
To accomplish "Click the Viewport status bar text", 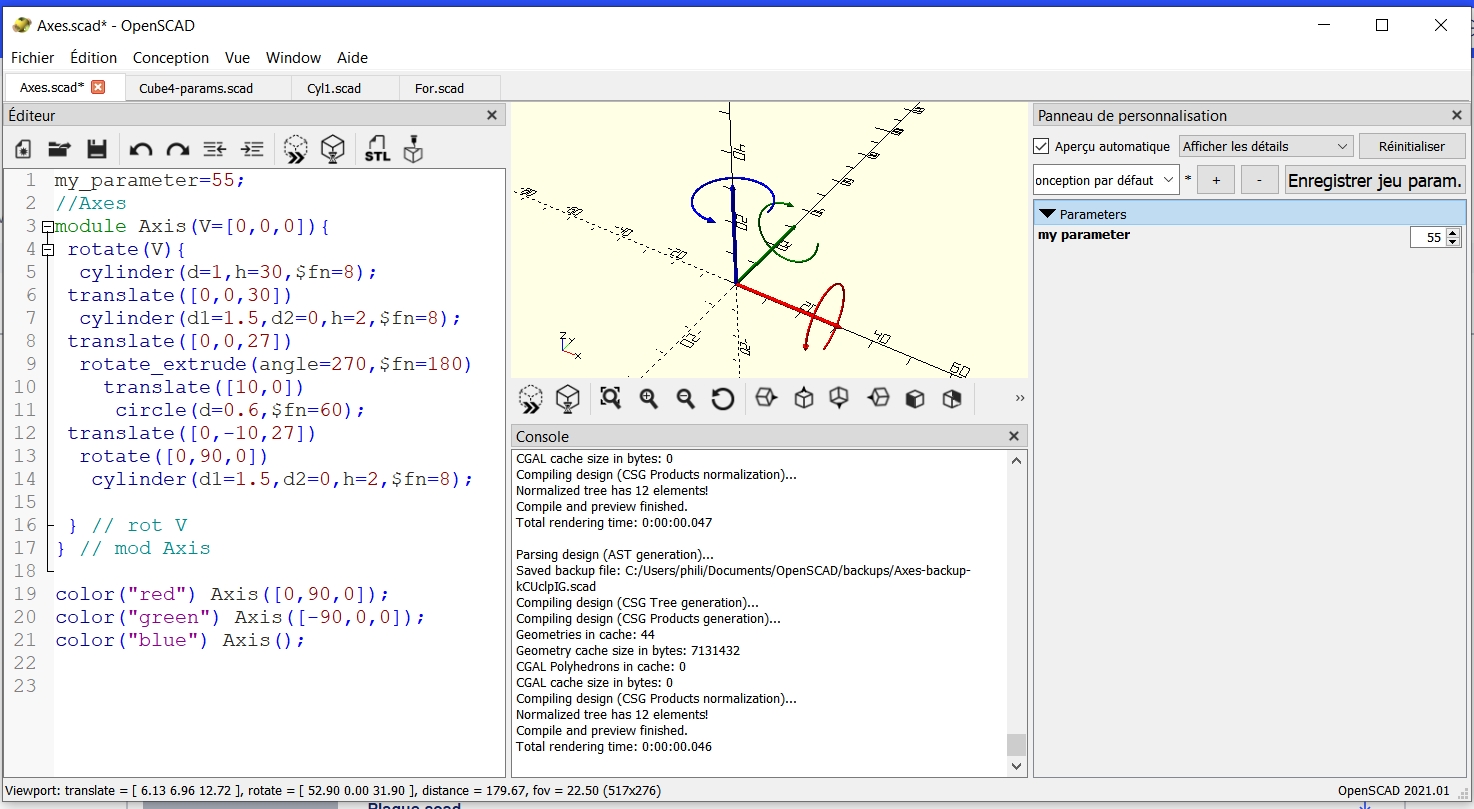I will [333, 790].
